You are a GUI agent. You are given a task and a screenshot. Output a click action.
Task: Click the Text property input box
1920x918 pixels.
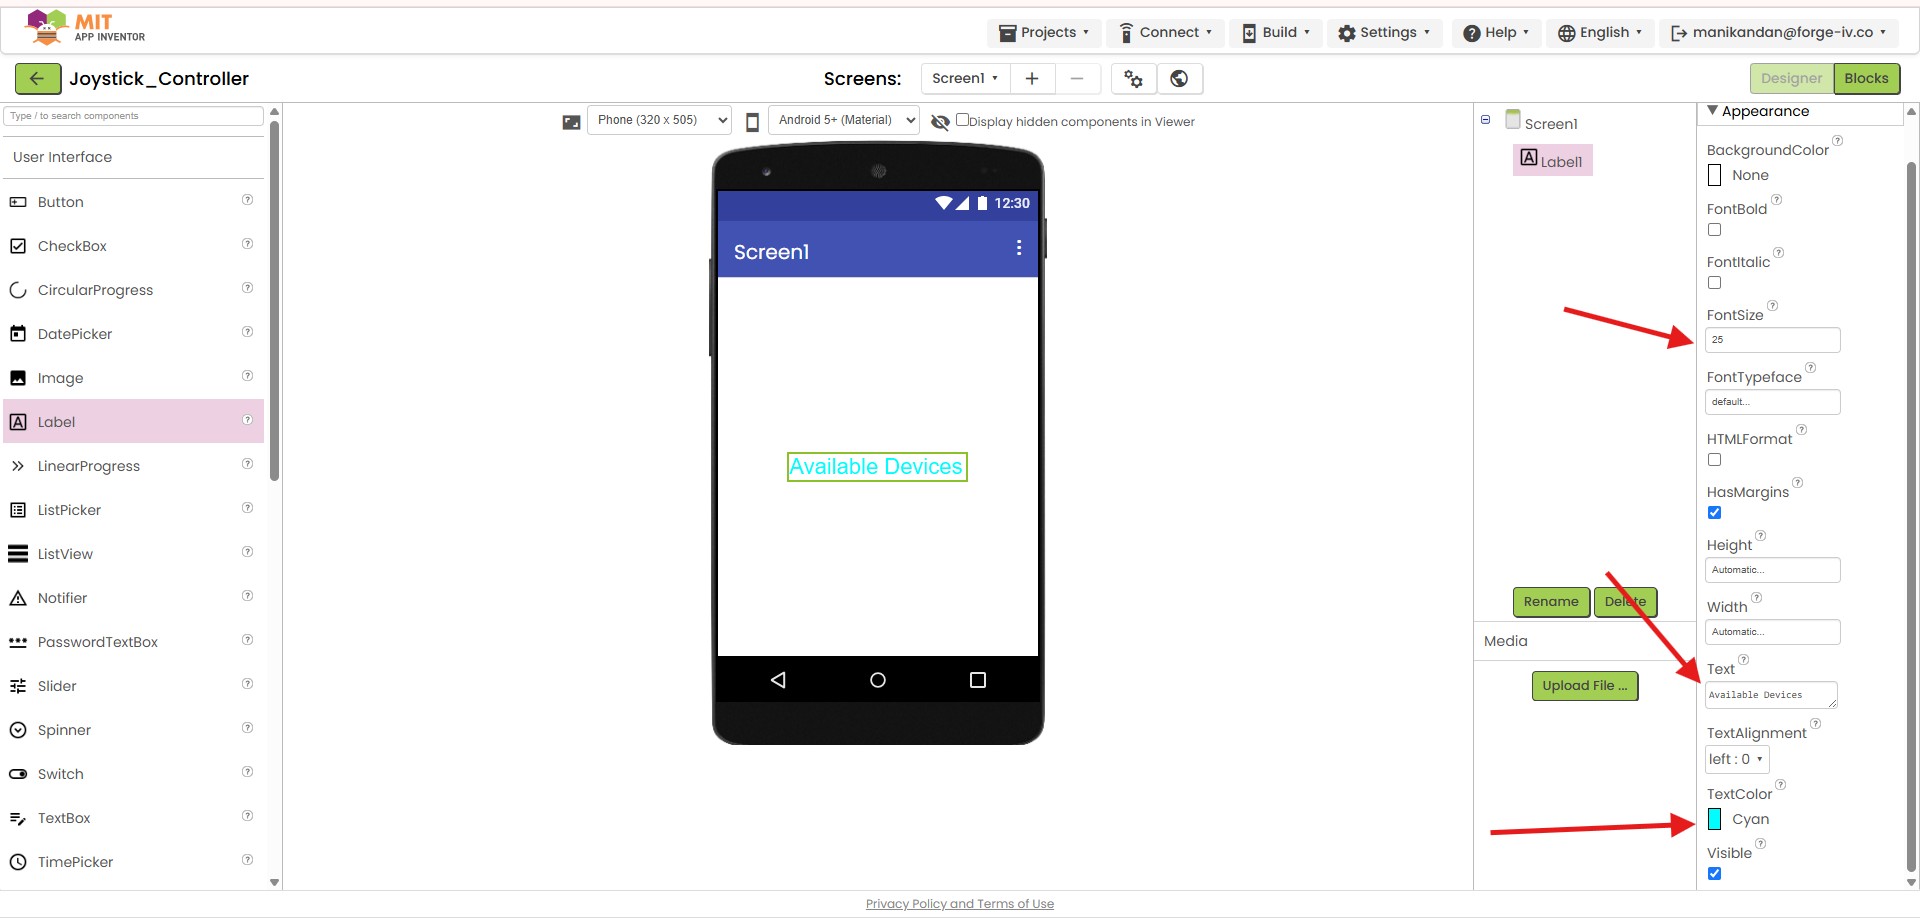point(1771,695)
